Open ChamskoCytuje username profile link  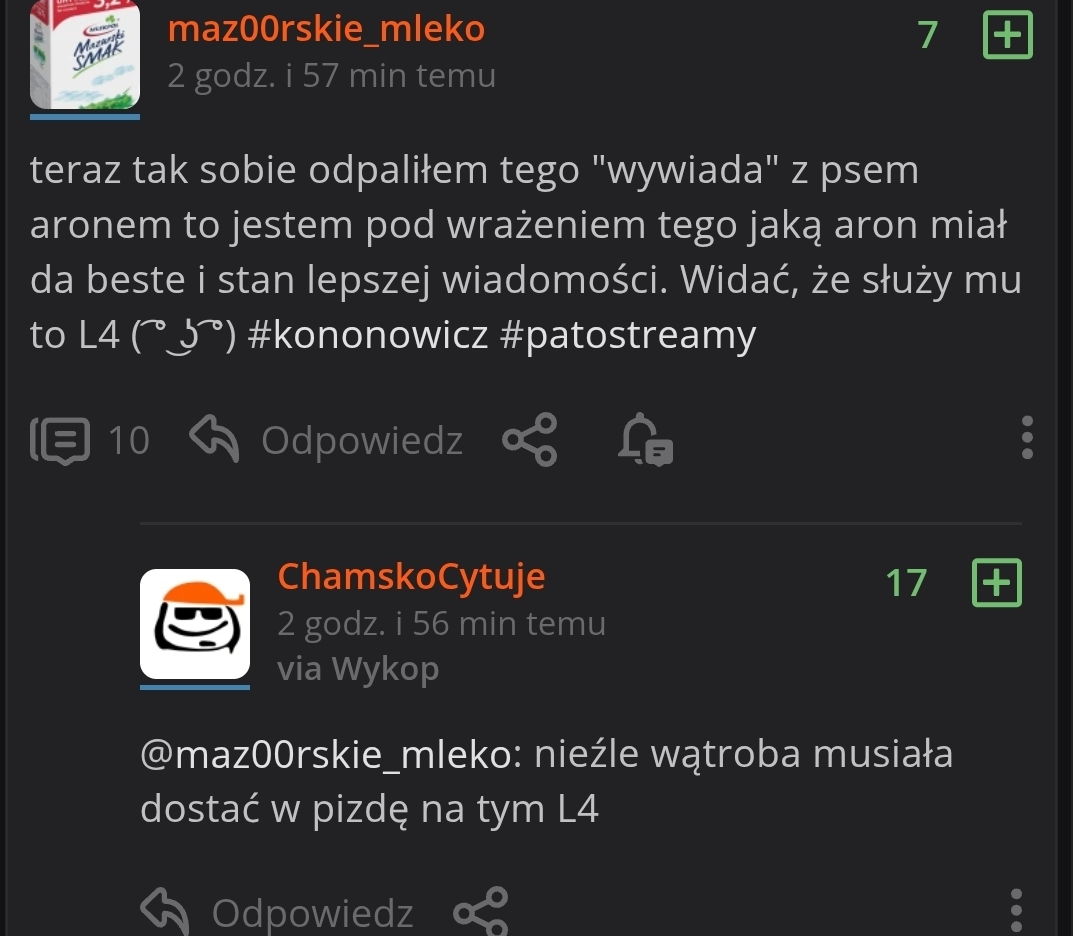click(x=411, y=576)
